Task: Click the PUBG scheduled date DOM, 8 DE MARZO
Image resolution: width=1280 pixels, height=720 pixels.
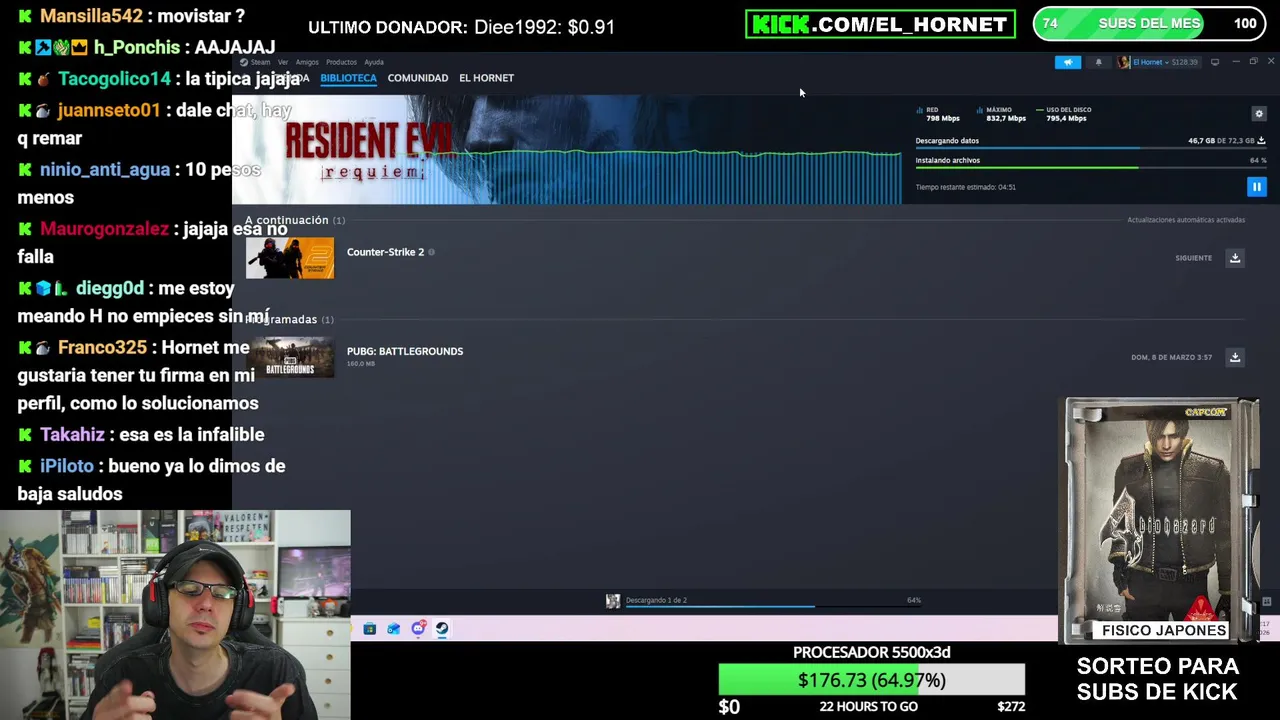Action: click(1171, 357)
